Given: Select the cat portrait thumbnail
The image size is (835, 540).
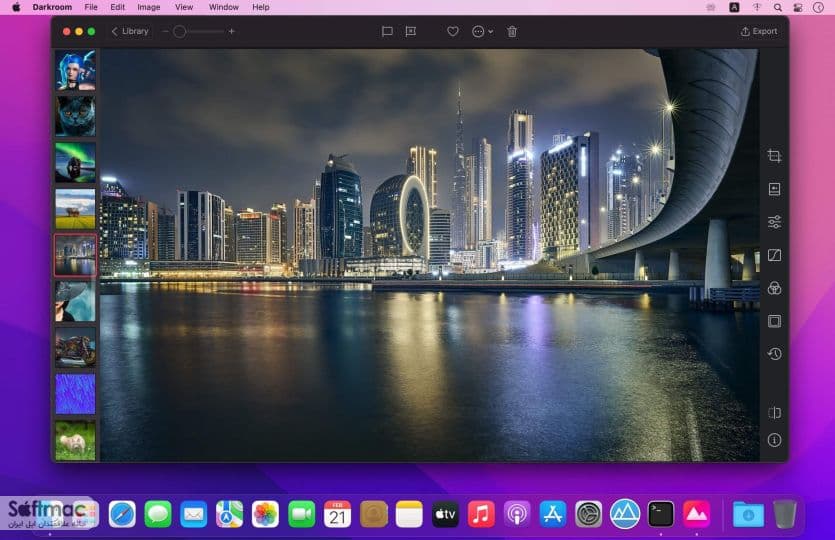Looking at the screenshot, I should point(75,116).
